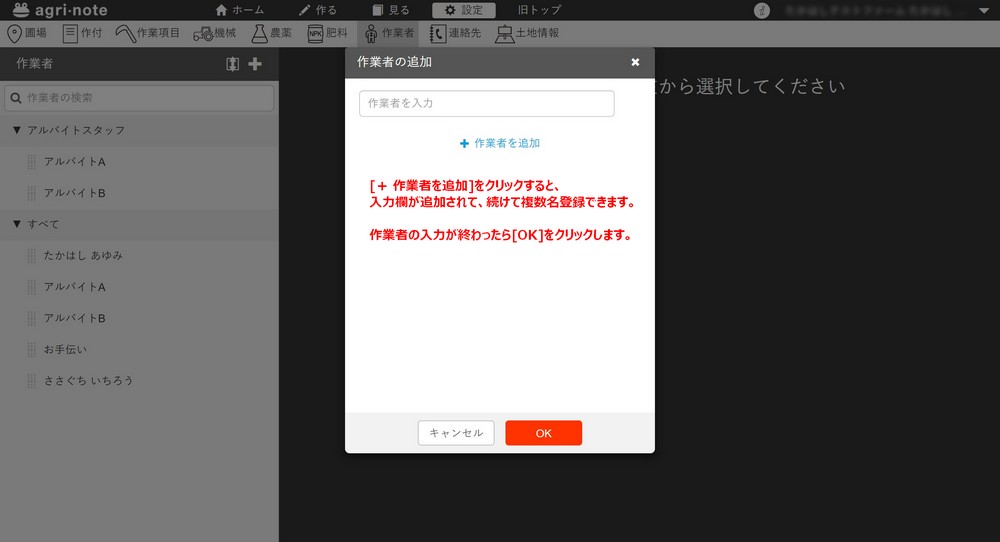Open the 設定 settings menu
Viewport: 1000px width, 542px height.
(x=463, y=10)
